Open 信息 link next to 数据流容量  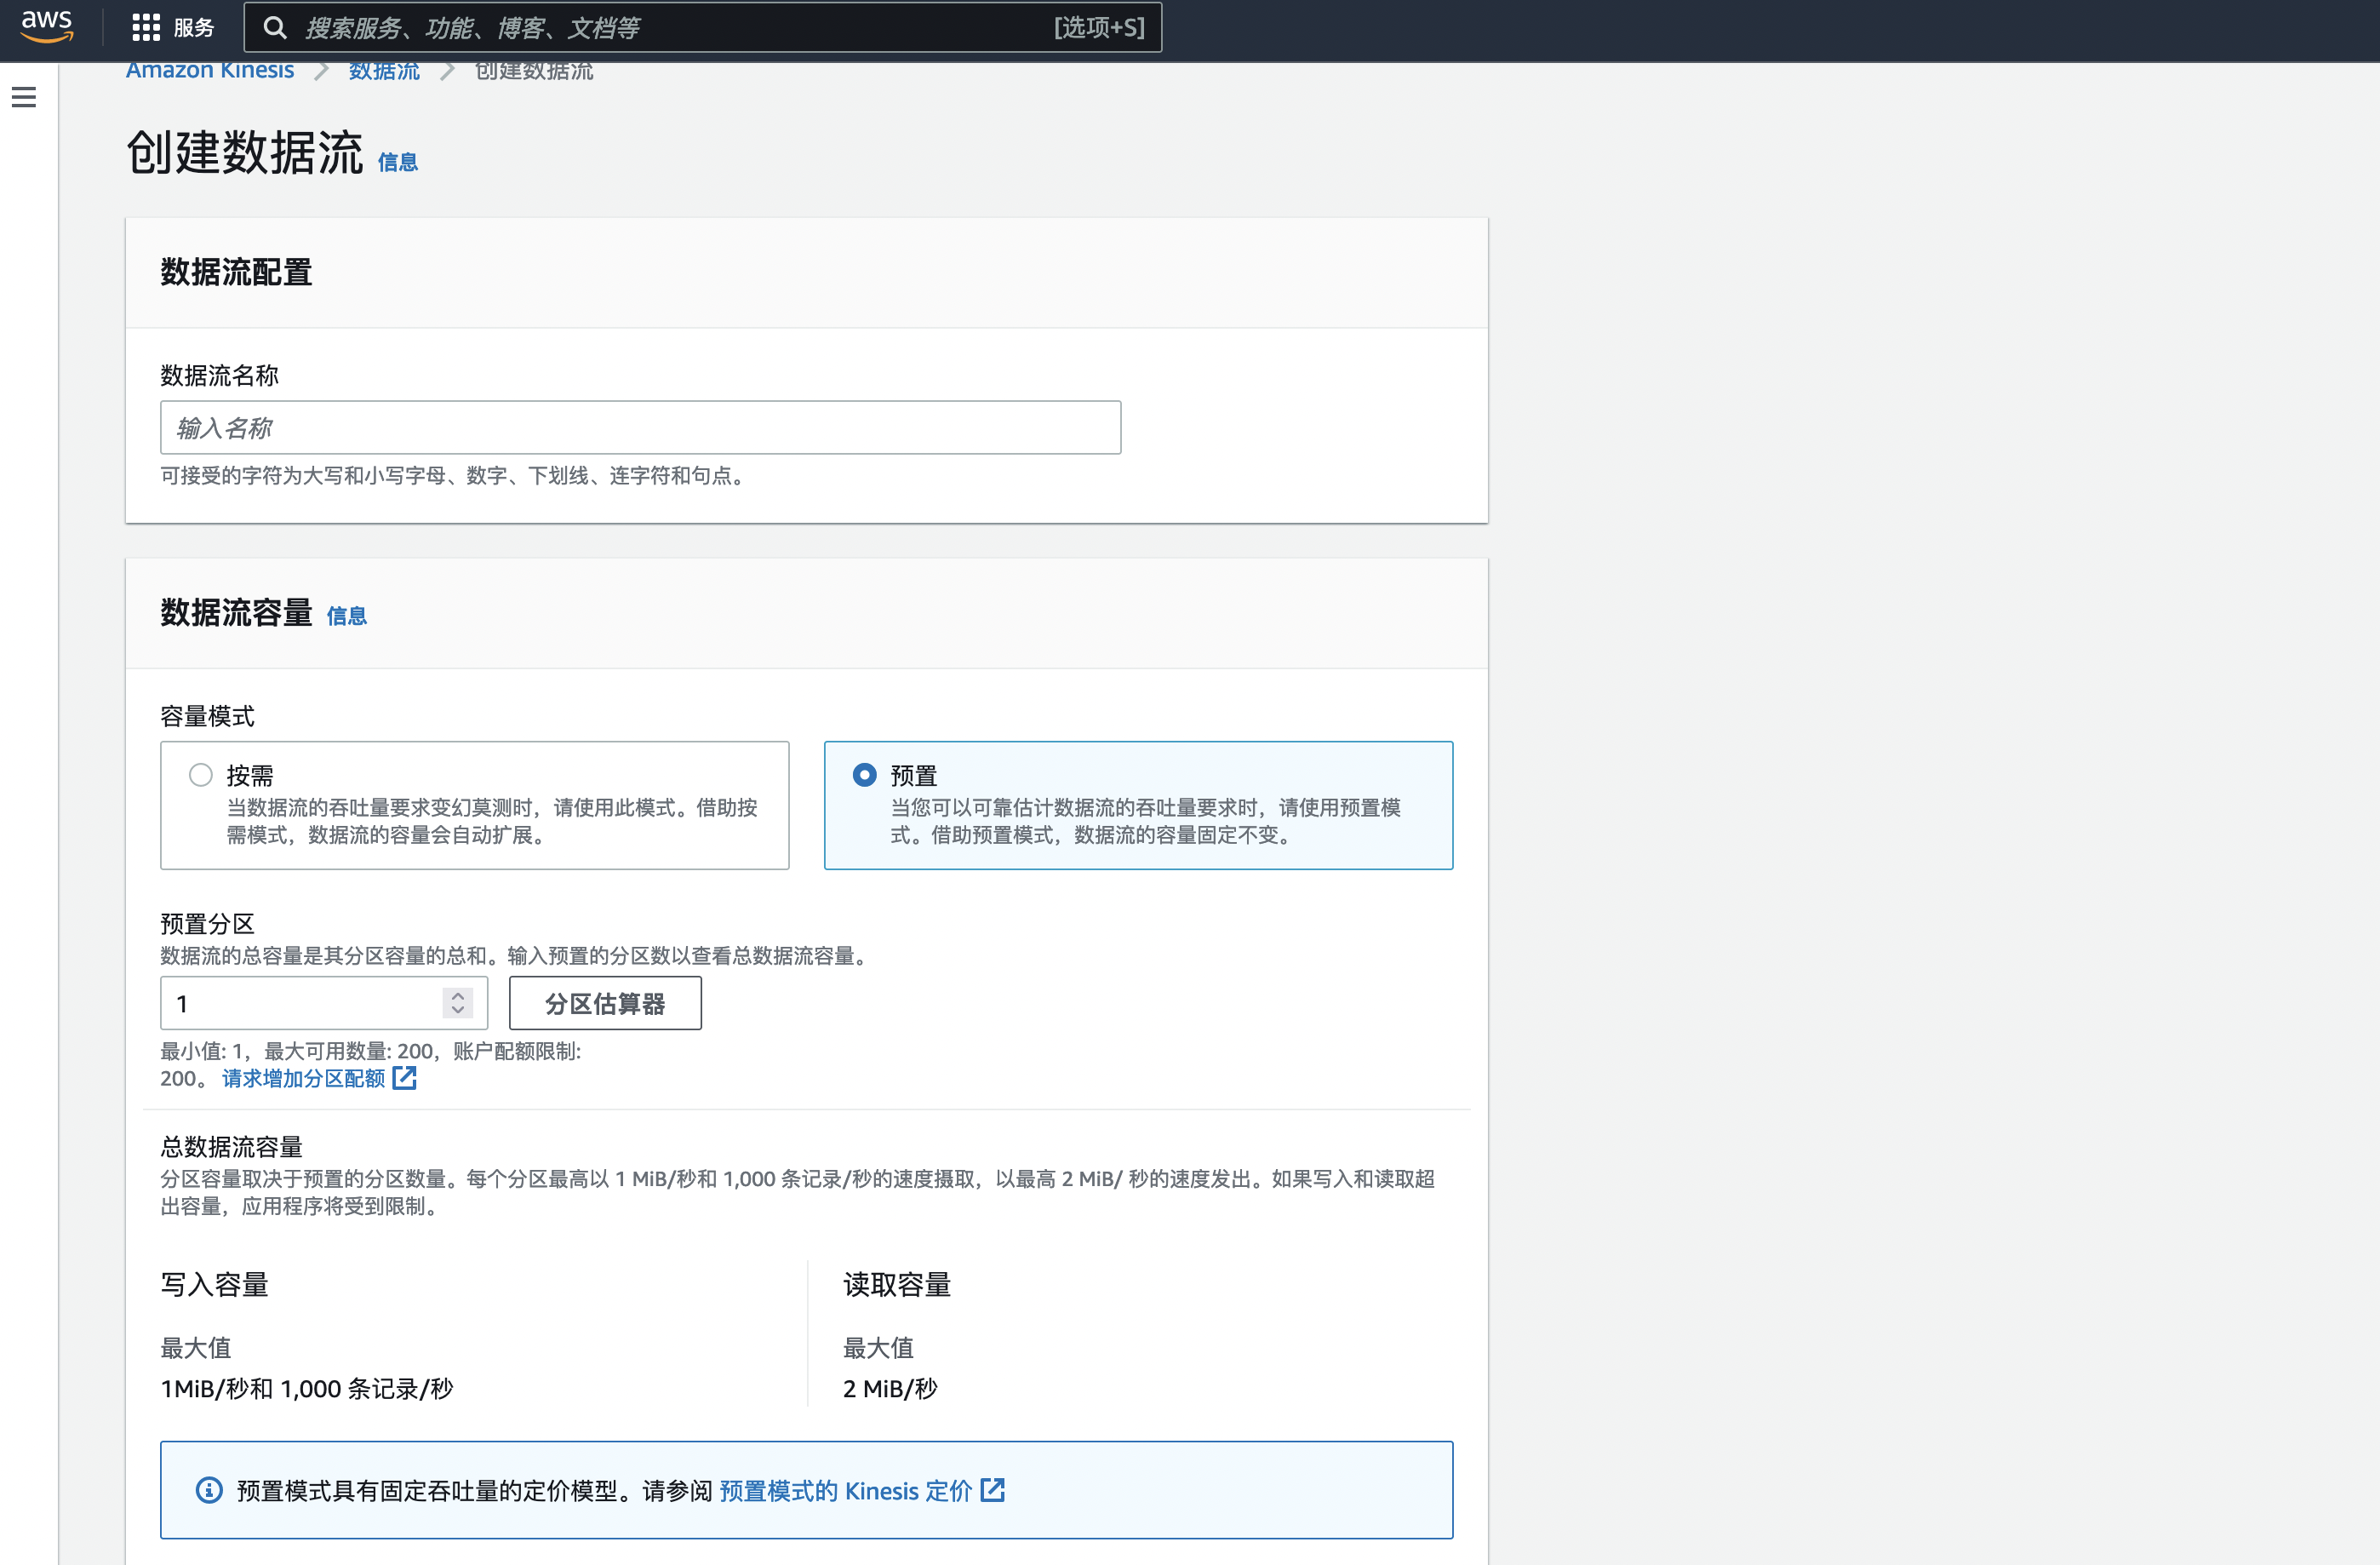tap(346, 616)
